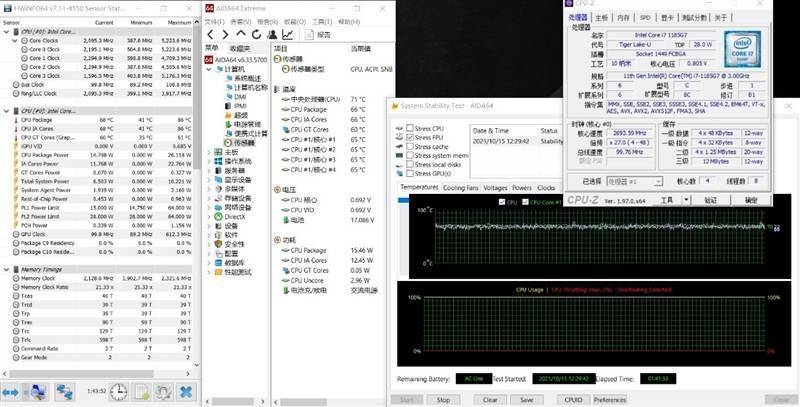Image resolution: width=800 pixels, height=407 pixels.
Task: Click Stop in System Stability Test
Action: pyautogui.click(x=443, y=399)
